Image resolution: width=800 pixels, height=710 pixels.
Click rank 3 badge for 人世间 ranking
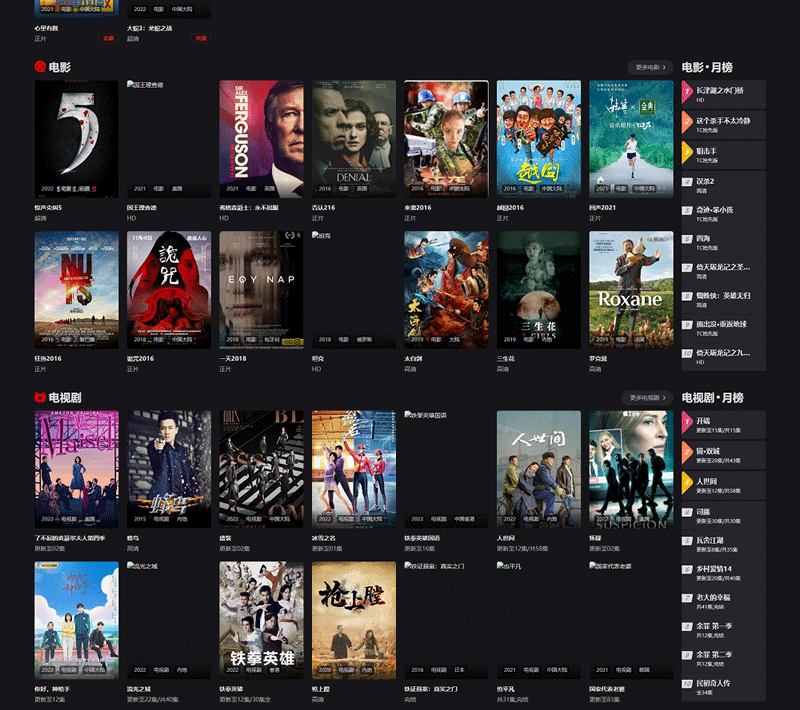[x=687, y=484]
